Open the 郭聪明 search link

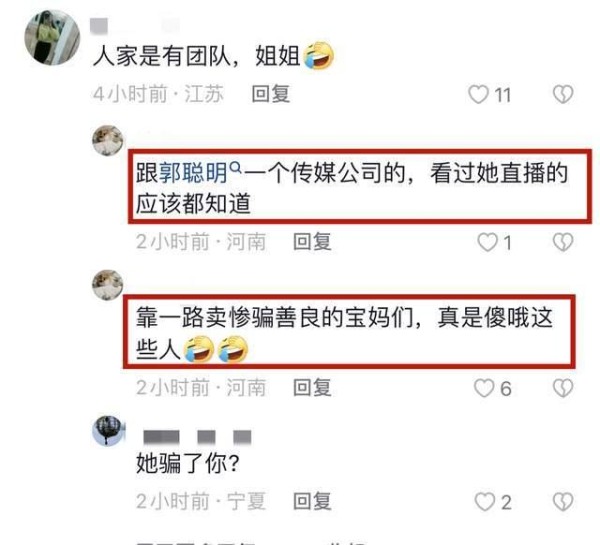click(x=194, y=173)
